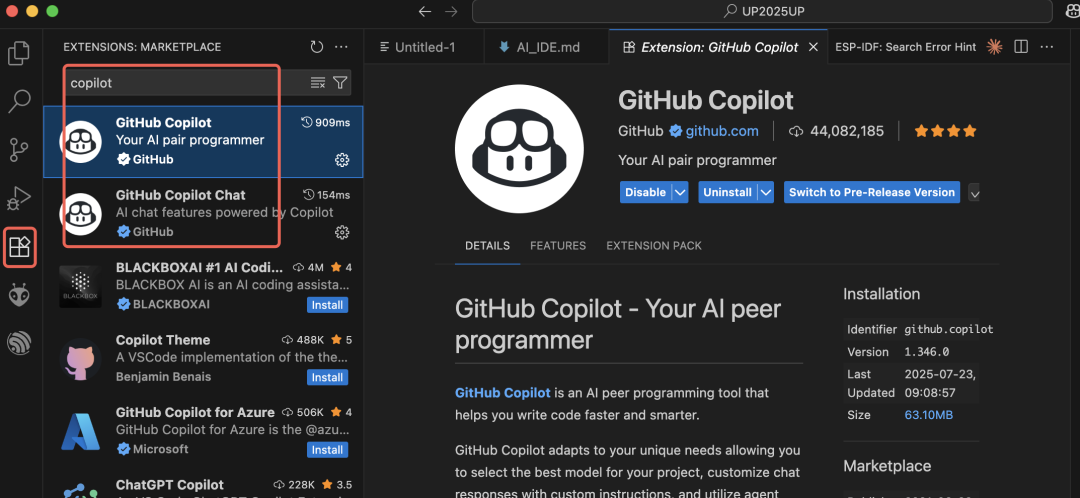
Task: Click the 63.10MB size link
Action: 928,415
